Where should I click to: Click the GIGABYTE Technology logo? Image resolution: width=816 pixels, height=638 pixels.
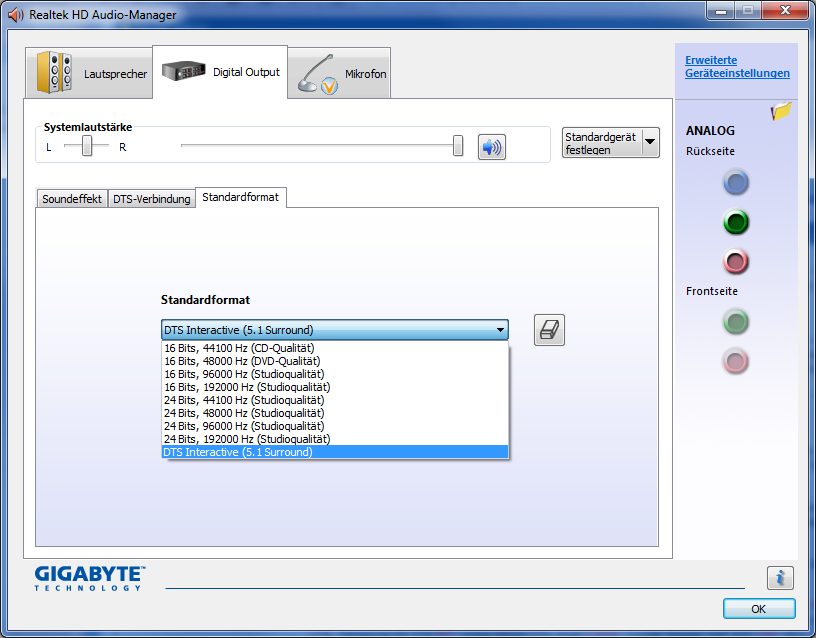[x=90, y=578]
